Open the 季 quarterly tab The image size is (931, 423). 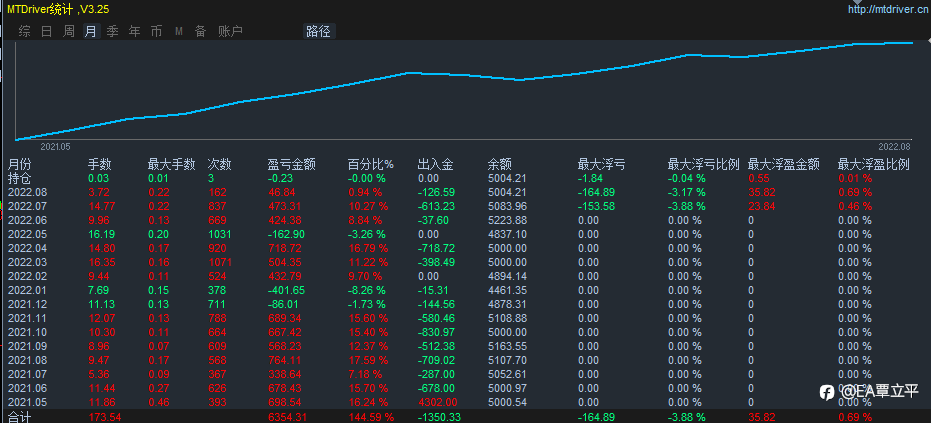(112, 31)
